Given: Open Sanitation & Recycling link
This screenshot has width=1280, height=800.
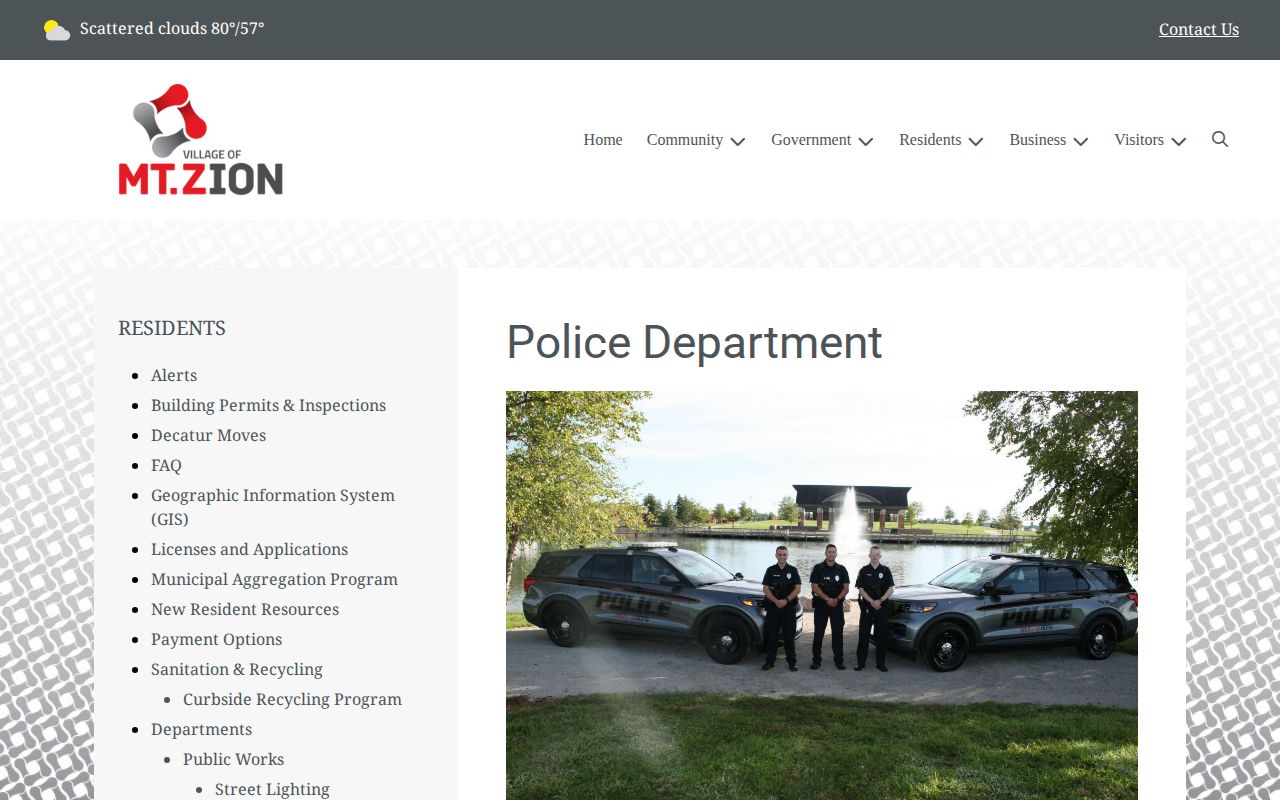Looking at the screenshot, I should (x=237, y=669).
